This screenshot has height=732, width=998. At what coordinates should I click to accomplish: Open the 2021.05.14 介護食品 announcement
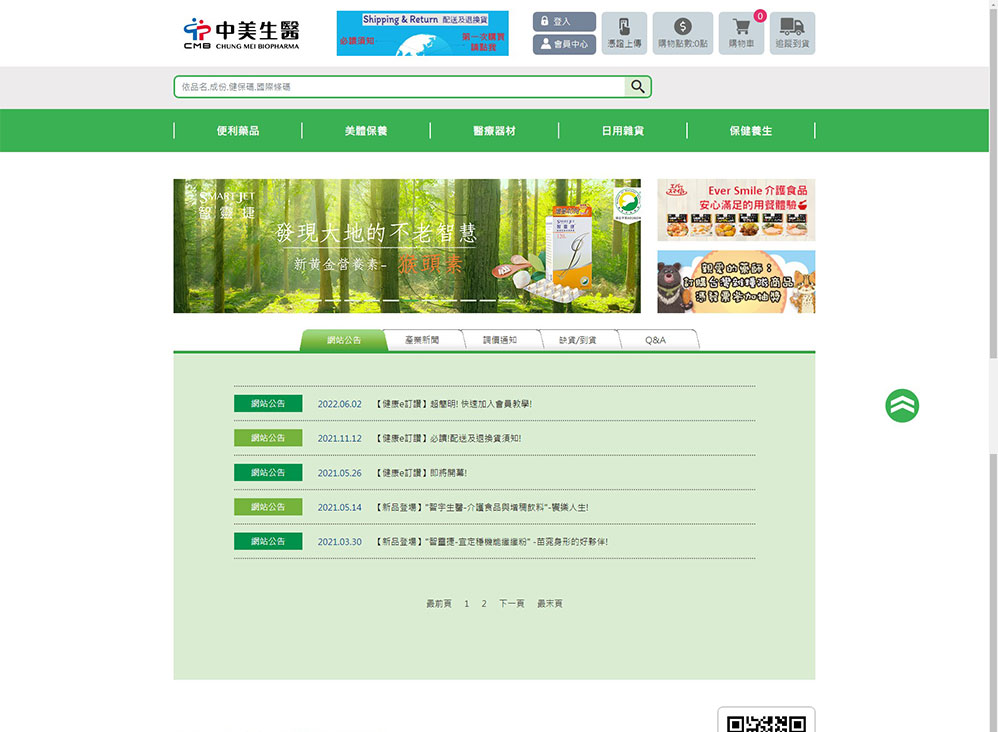pos(482,507)
